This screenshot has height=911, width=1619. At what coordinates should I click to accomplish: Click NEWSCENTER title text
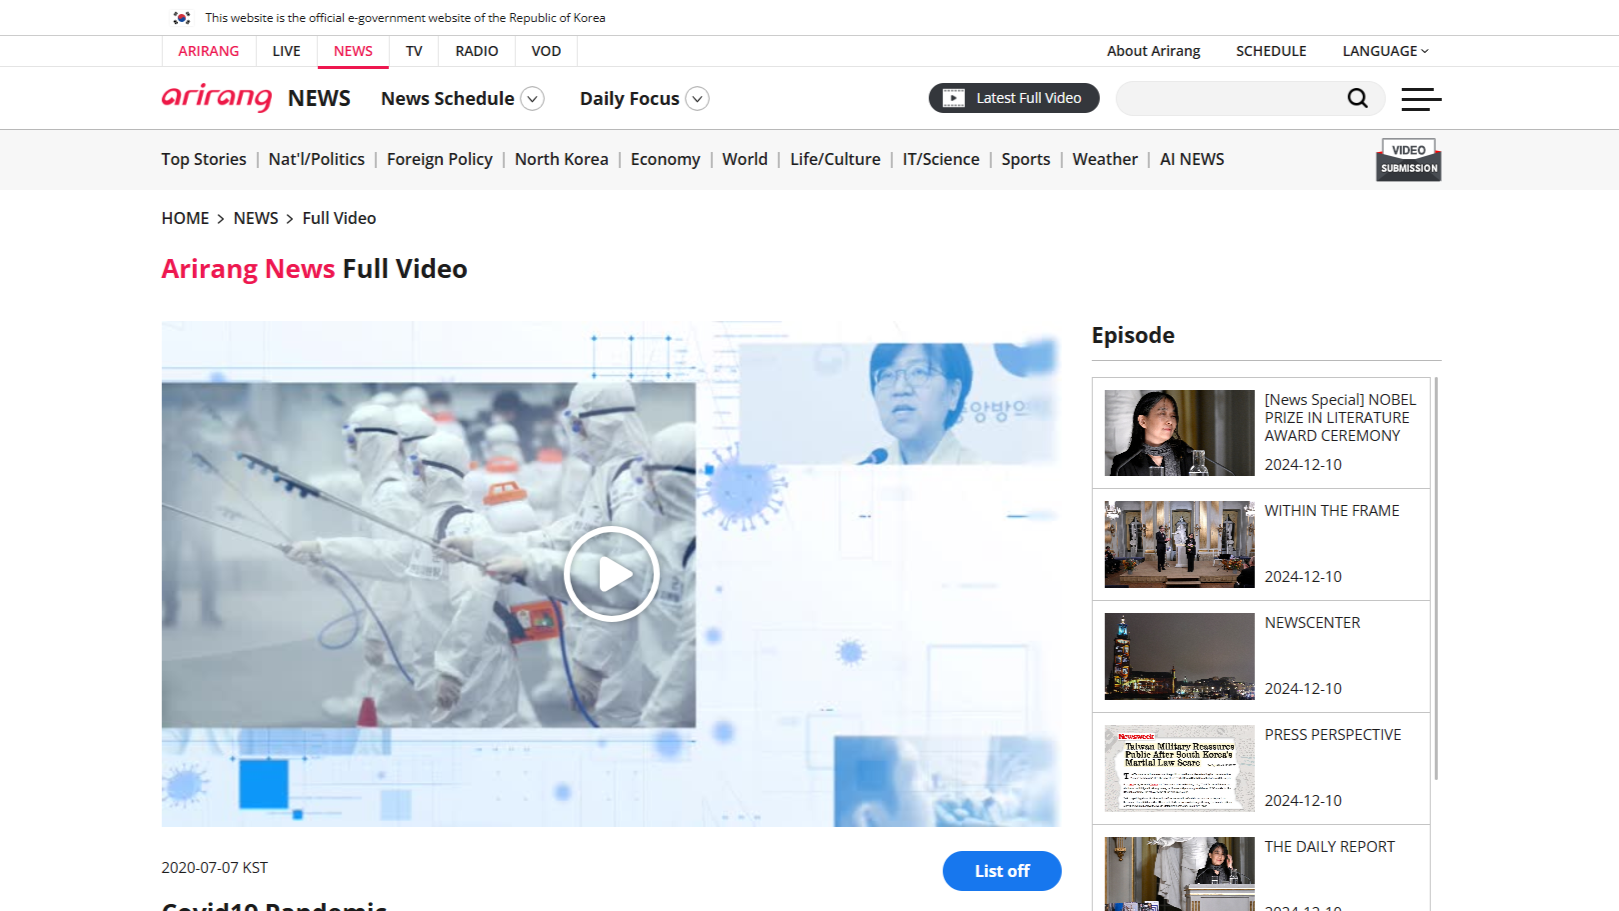(1312, 623)
